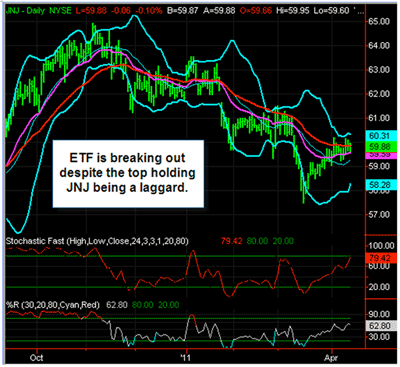Click green 20.00 value in Stochastic header
400x367 pixels.
coord(283,241)
